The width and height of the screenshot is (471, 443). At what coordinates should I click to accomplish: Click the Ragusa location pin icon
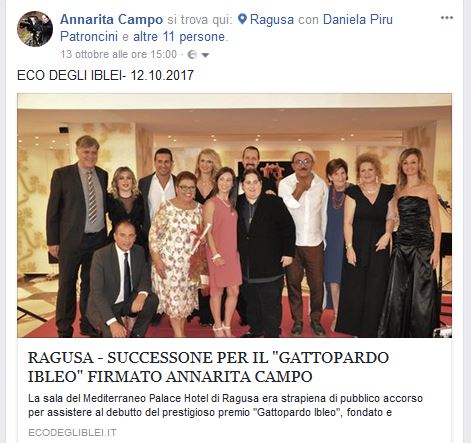pyautogui.click(x=243, y=19)
